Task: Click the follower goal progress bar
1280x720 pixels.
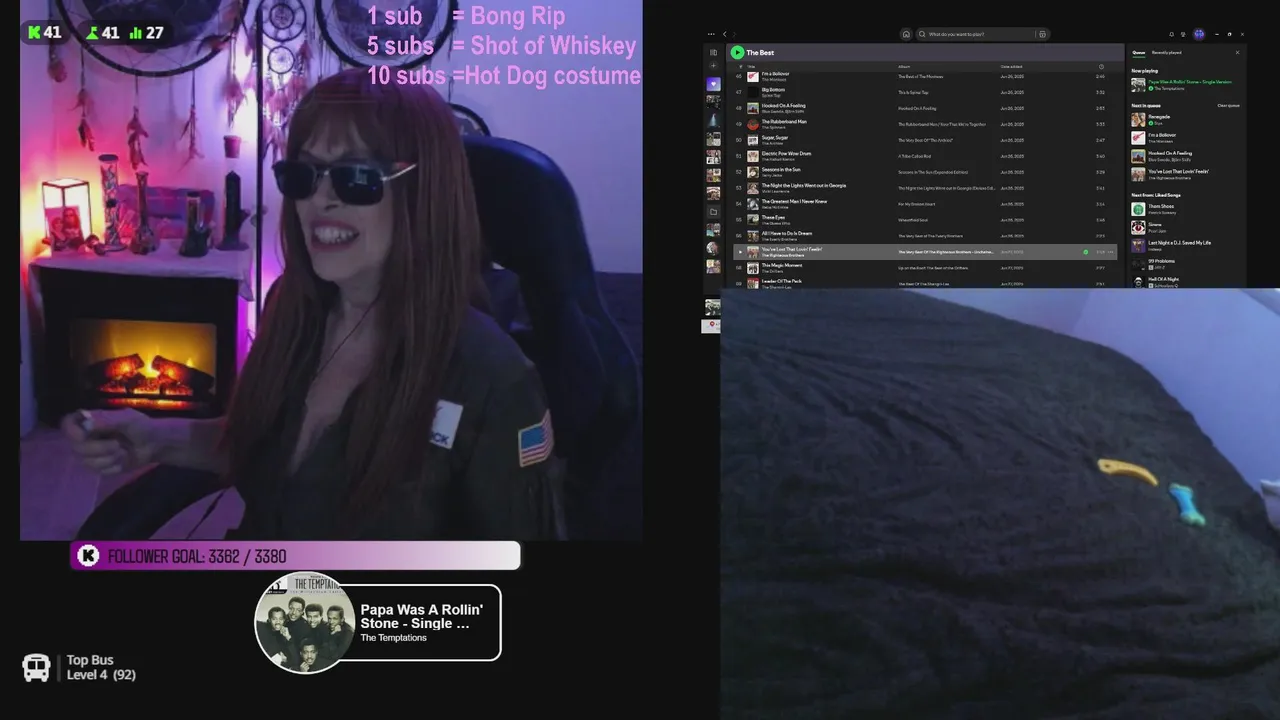Action: 295,556
